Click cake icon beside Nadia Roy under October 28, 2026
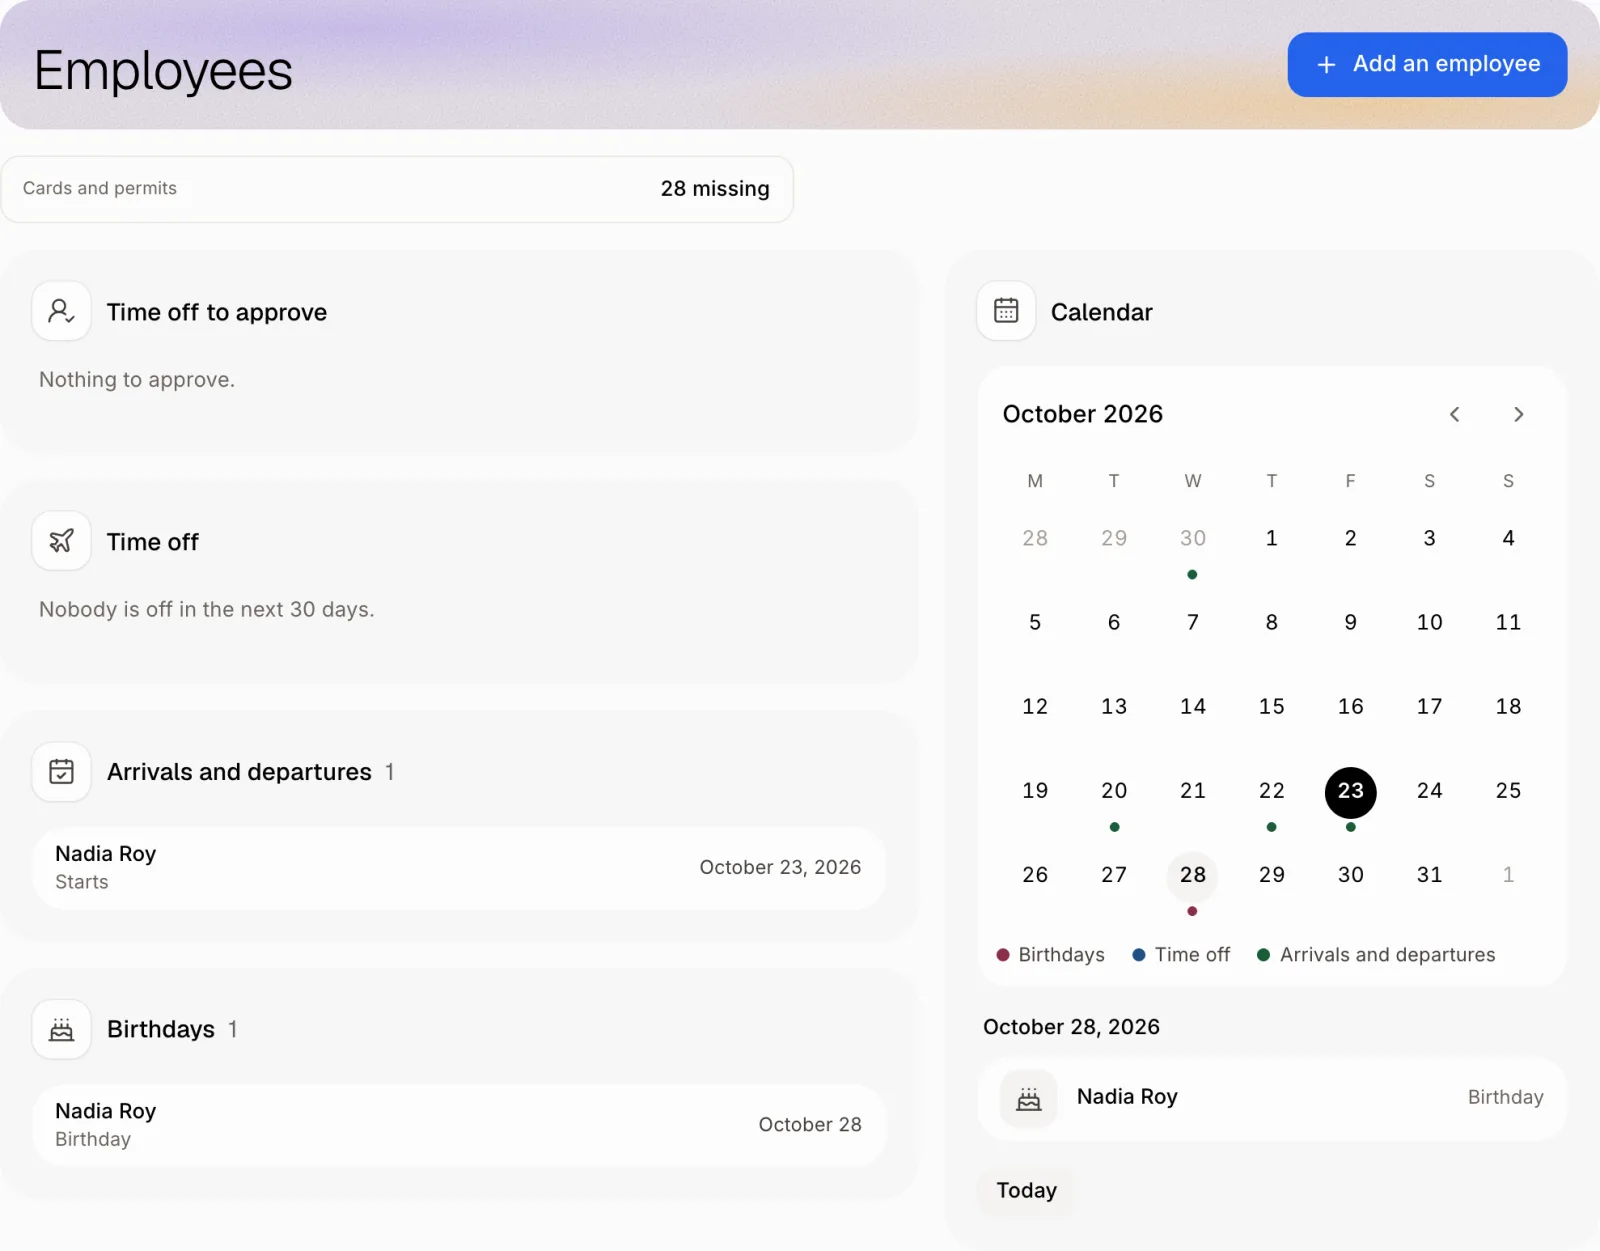The height and width of the screenshot is (1251, 1600). click(1029, 1099)
